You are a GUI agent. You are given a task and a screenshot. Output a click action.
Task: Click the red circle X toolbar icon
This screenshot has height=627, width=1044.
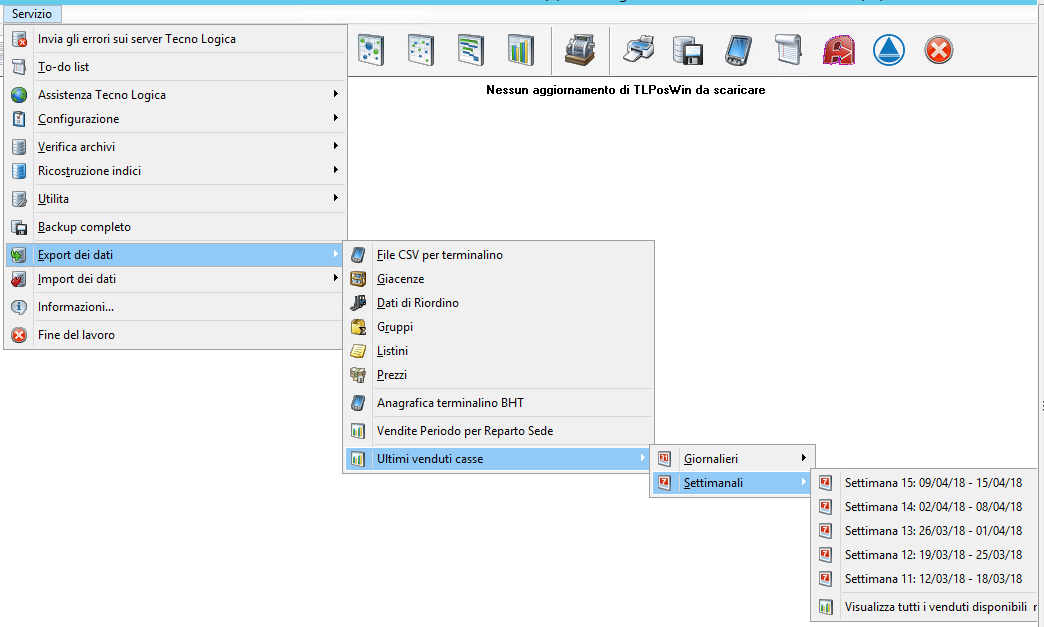[x=938, y=50]
